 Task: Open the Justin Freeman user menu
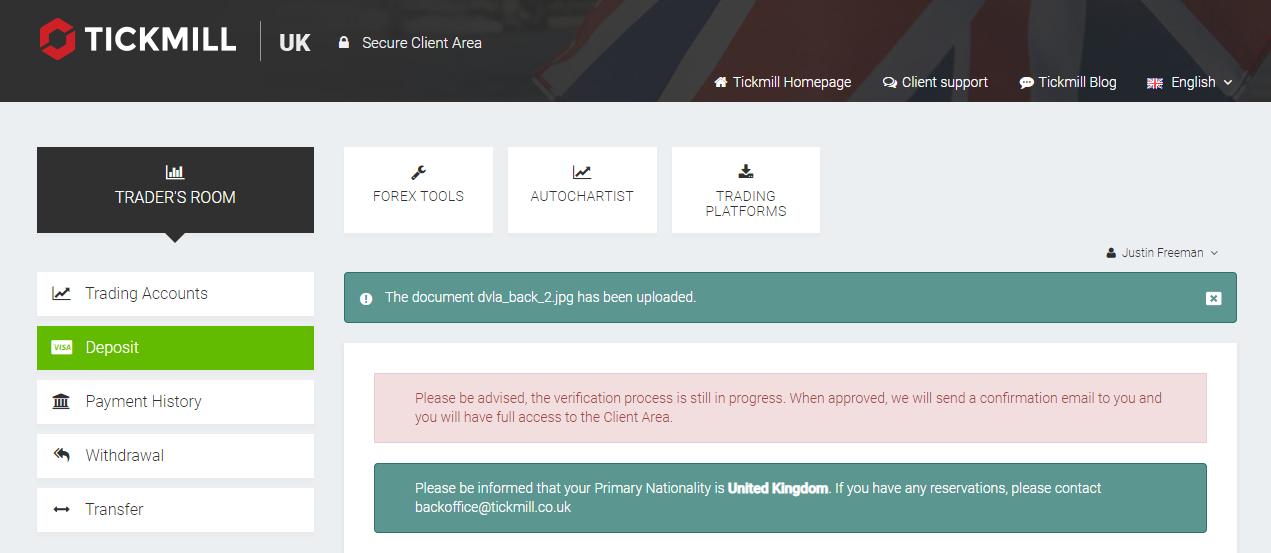pyautogui.click(x=1162, y=253)
